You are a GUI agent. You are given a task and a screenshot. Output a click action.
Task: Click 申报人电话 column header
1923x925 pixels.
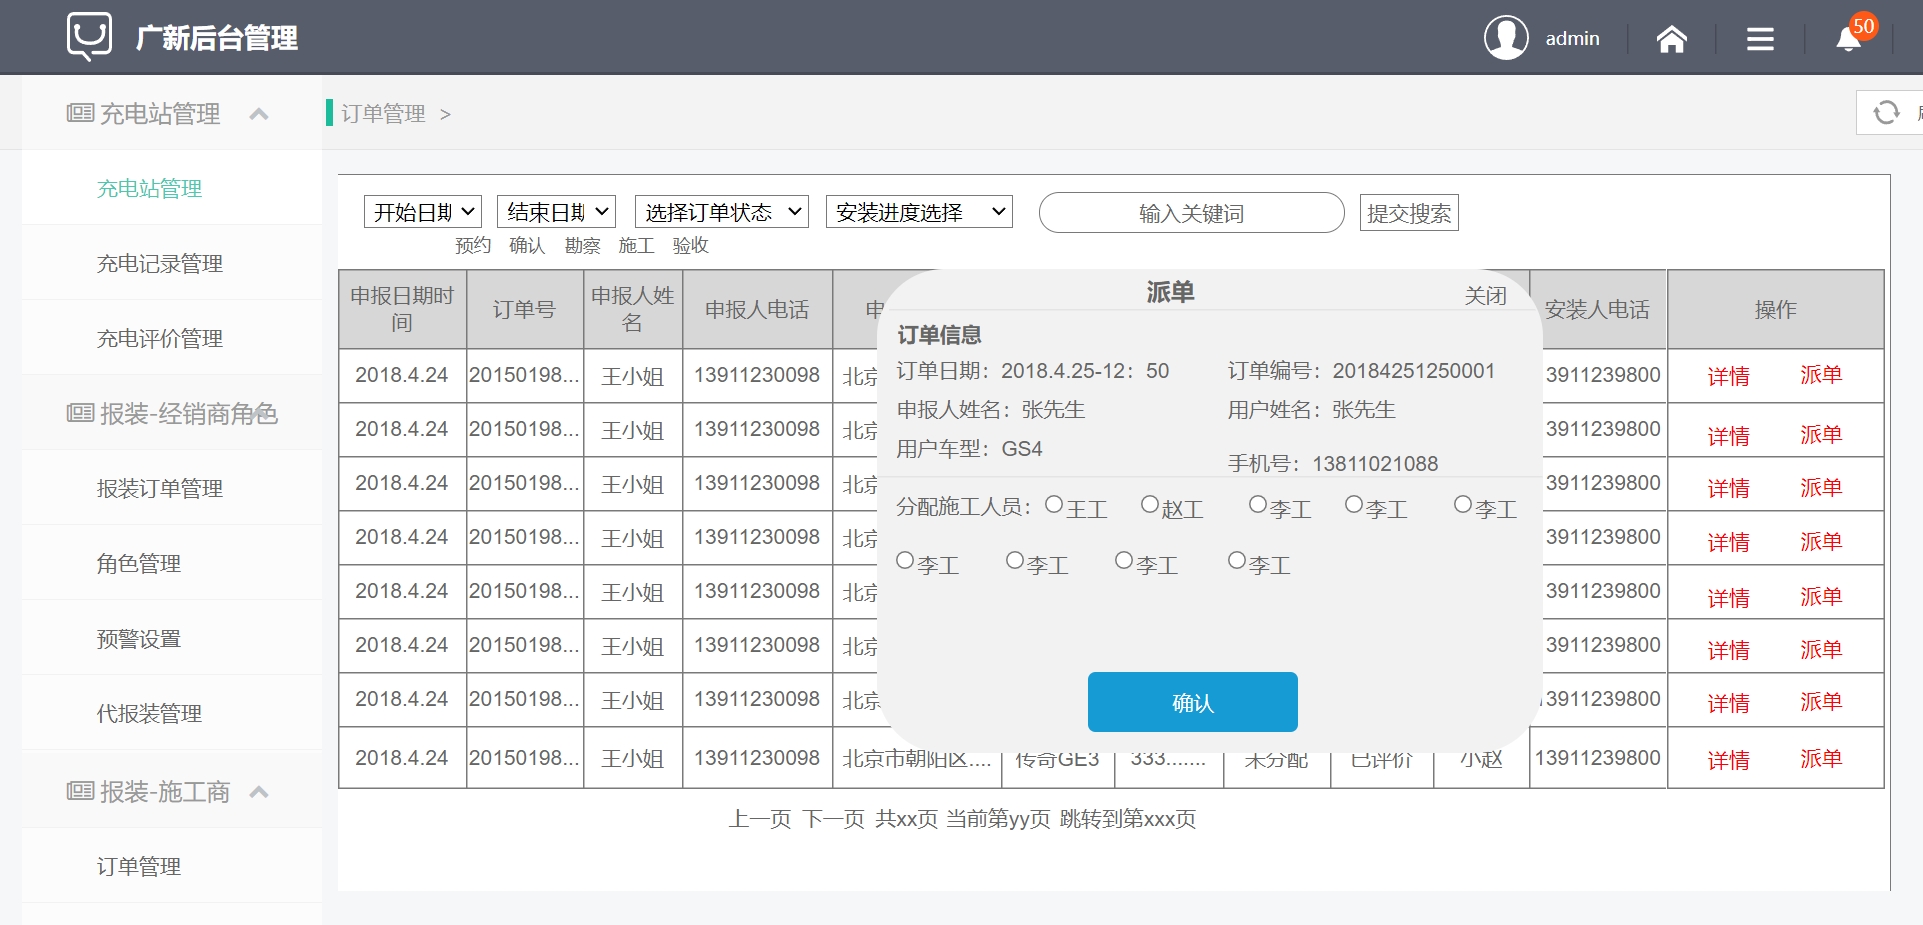pyautogui.click(x=757, y=310)
